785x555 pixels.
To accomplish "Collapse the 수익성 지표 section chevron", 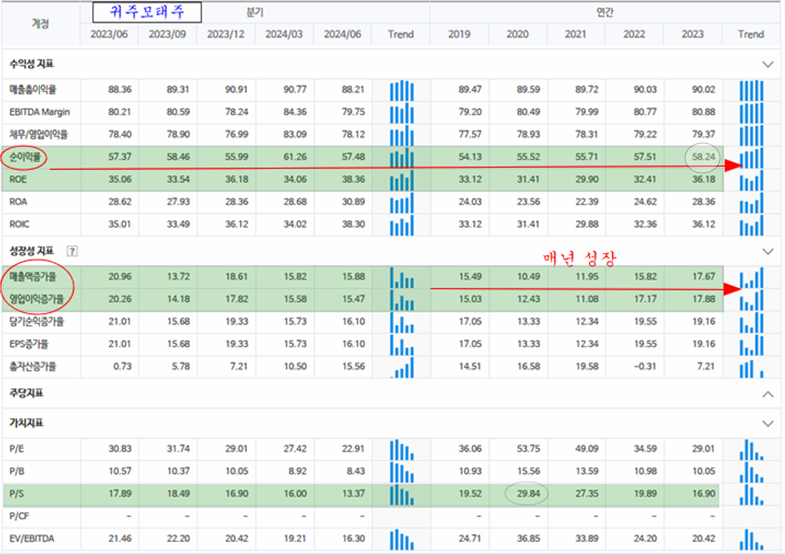I will (768, 64).
